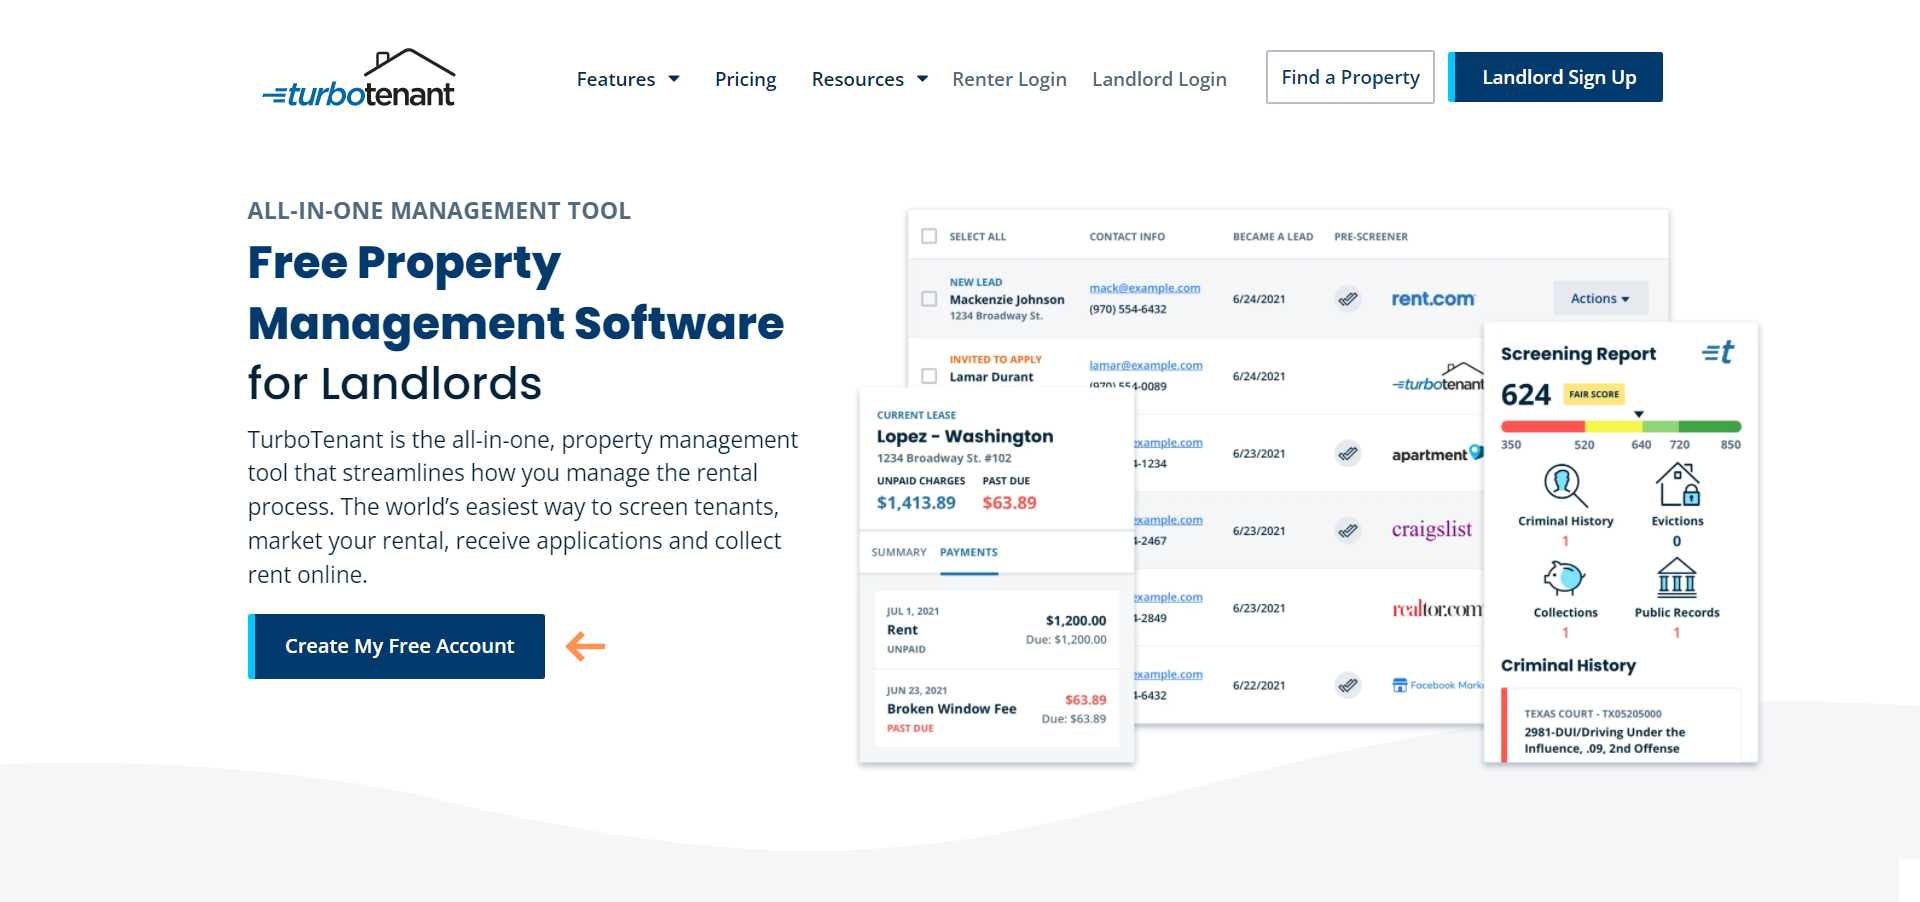Click the turbotenant source logo in Lamar row

pyautogui.click(x=1439, y=378)
